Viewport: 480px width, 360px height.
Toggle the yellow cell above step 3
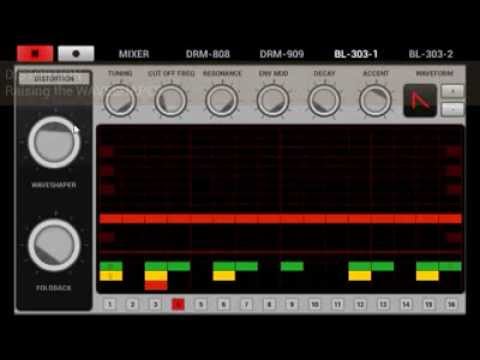point(156,276)
